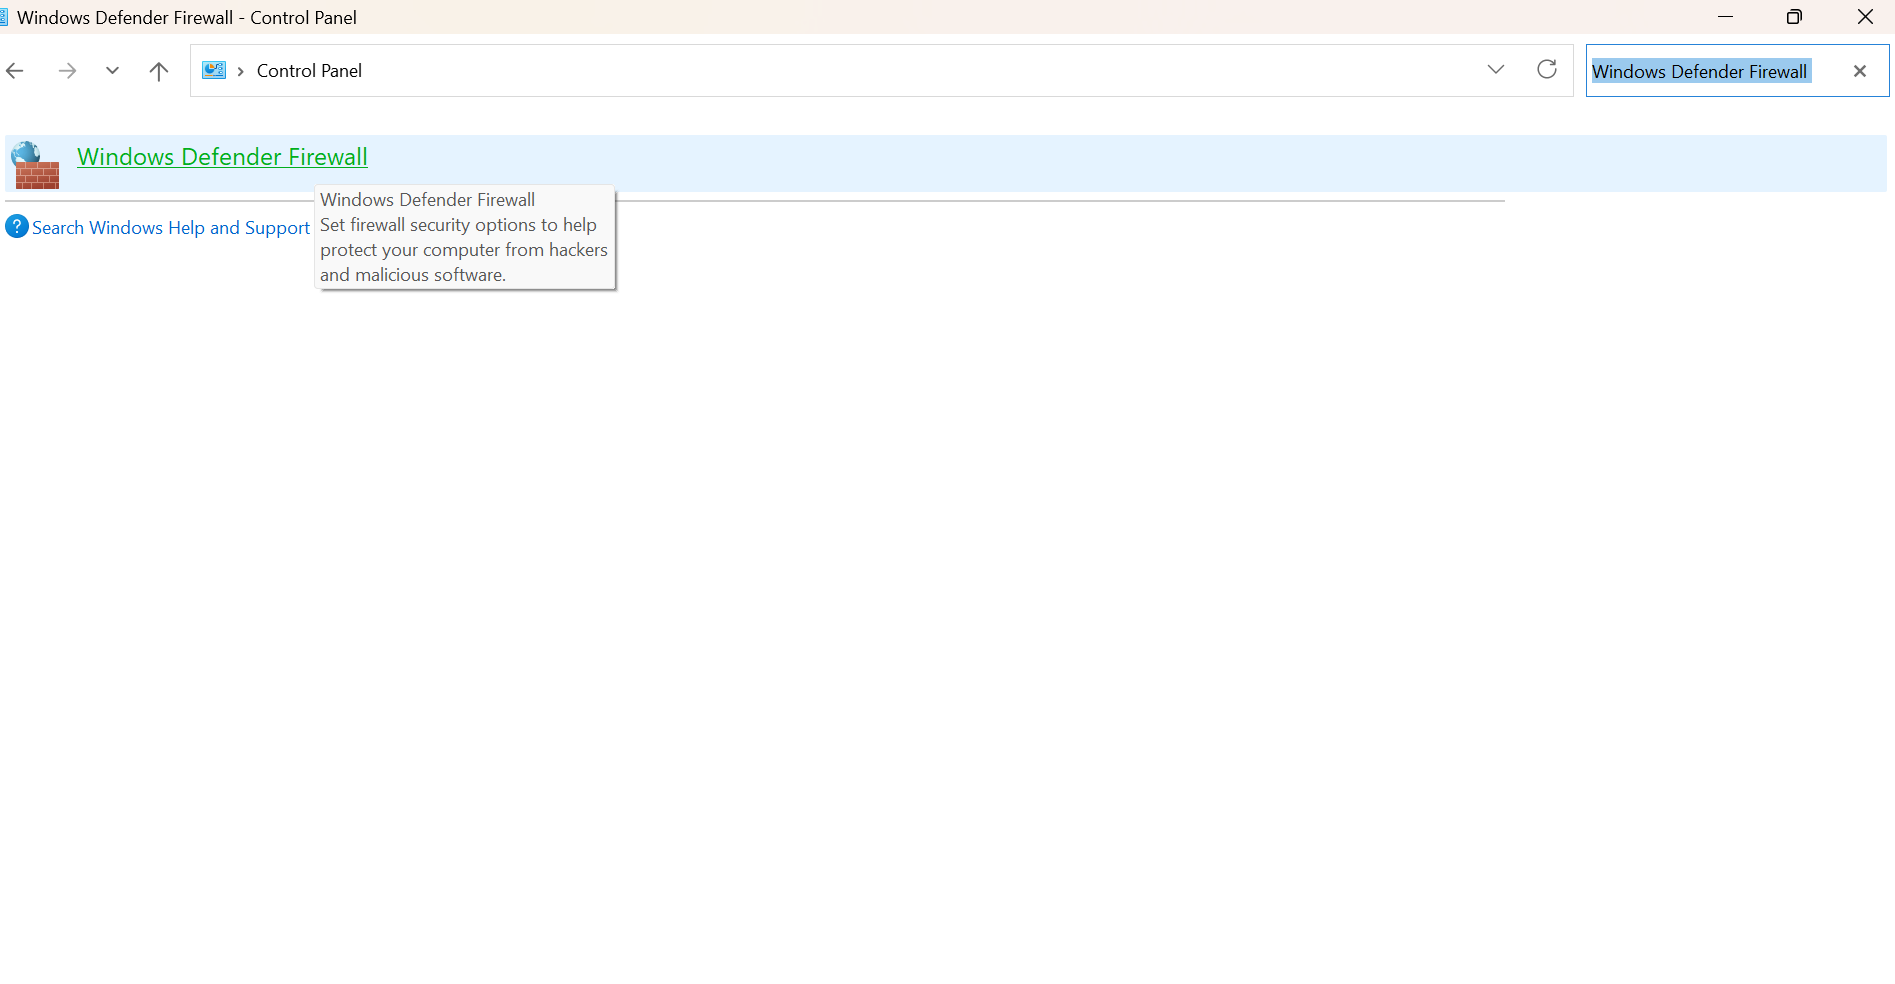Click the Forward navigation arrow
Viewport: 1895px width, 984px height.
coord(67,71)
